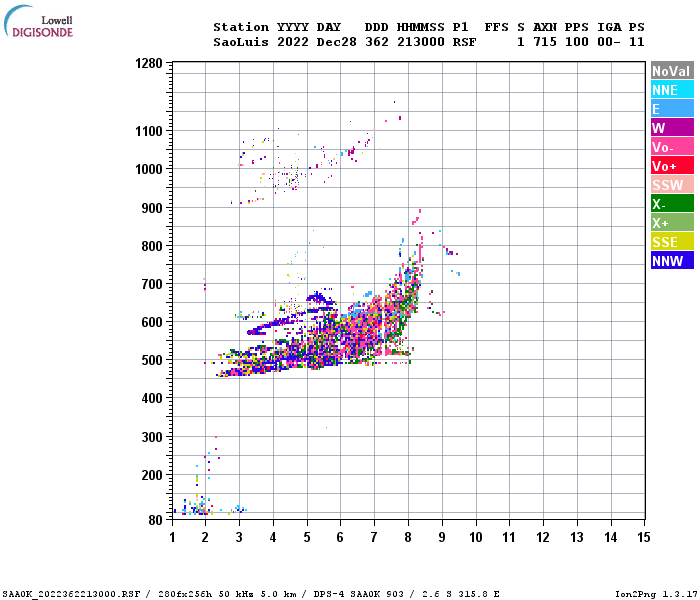Click frequency axis label 14
Image resolution: width=700 pixels, height=600 pixels.
pos(611,537)
